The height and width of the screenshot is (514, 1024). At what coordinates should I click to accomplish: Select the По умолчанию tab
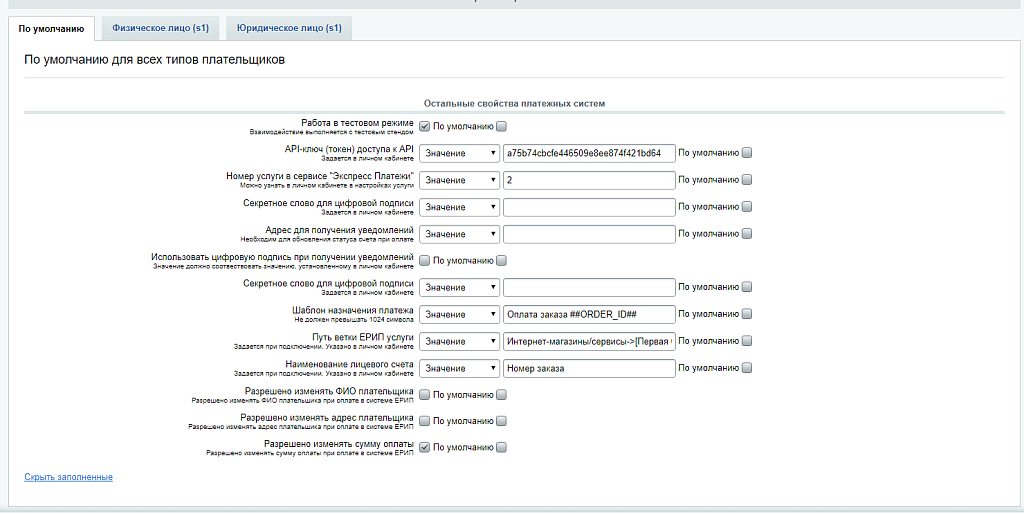point(51,28)
